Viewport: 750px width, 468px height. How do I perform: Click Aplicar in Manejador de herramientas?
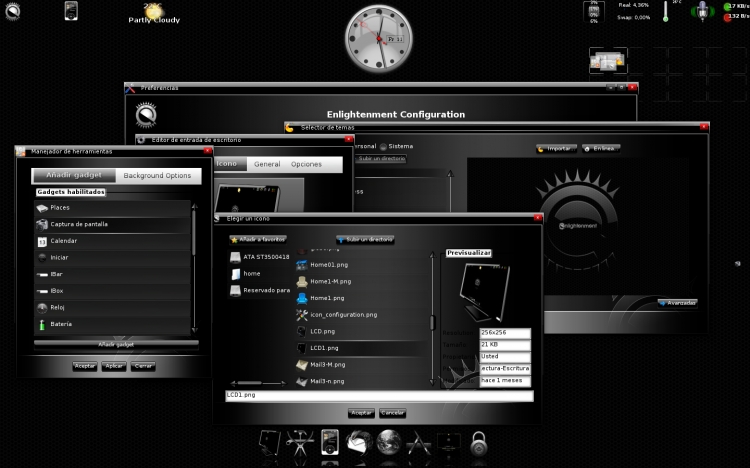pyautogui.click(x=114, y=366)
